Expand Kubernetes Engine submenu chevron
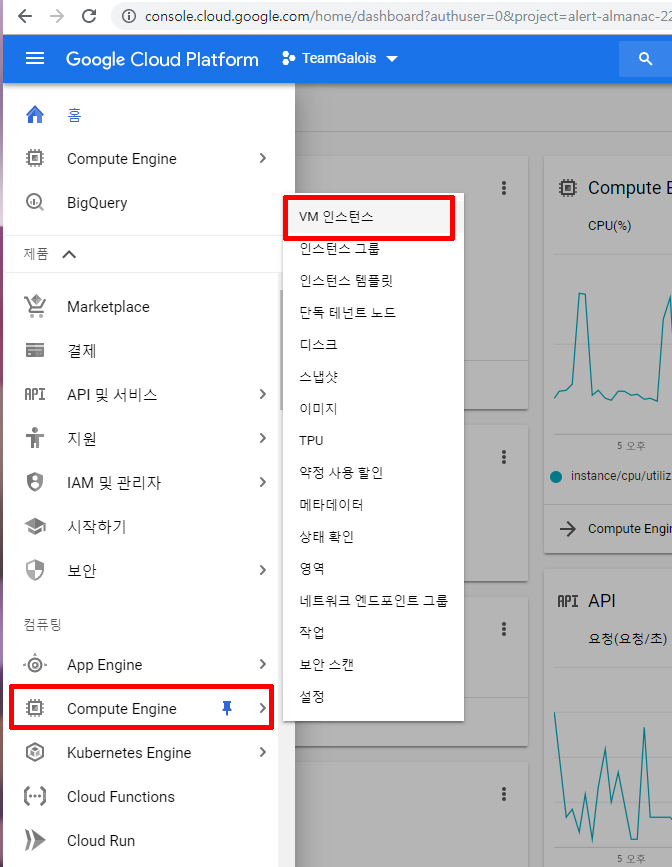This screenshot has width=672, height=867. [263, 752]
